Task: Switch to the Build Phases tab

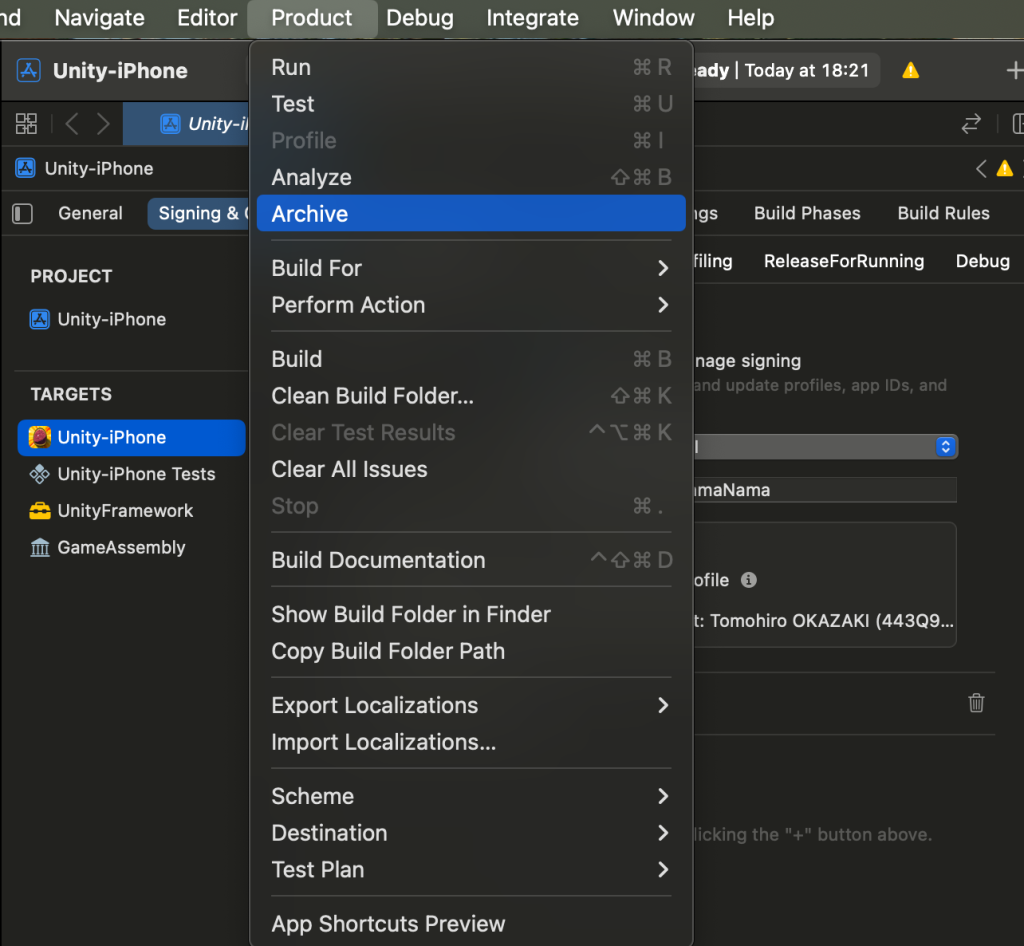Action: (x=807, y=213)
